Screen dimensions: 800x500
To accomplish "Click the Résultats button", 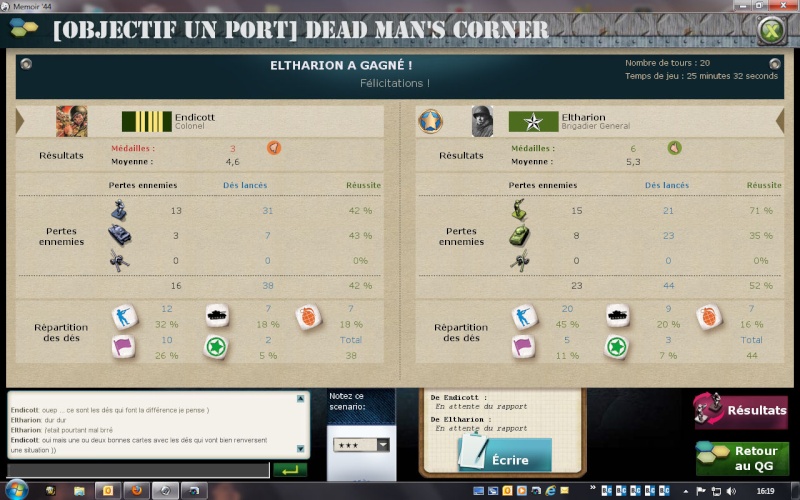I will click(741, 410).
